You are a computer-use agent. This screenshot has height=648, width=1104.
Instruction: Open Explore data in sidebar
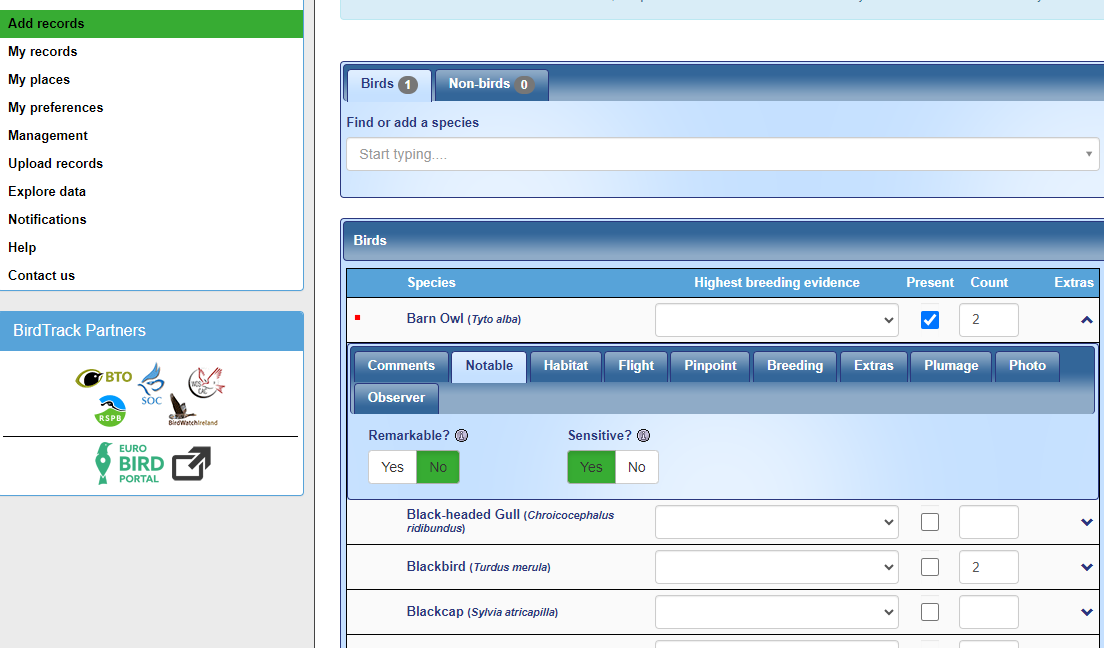click(x=47, y=191)
